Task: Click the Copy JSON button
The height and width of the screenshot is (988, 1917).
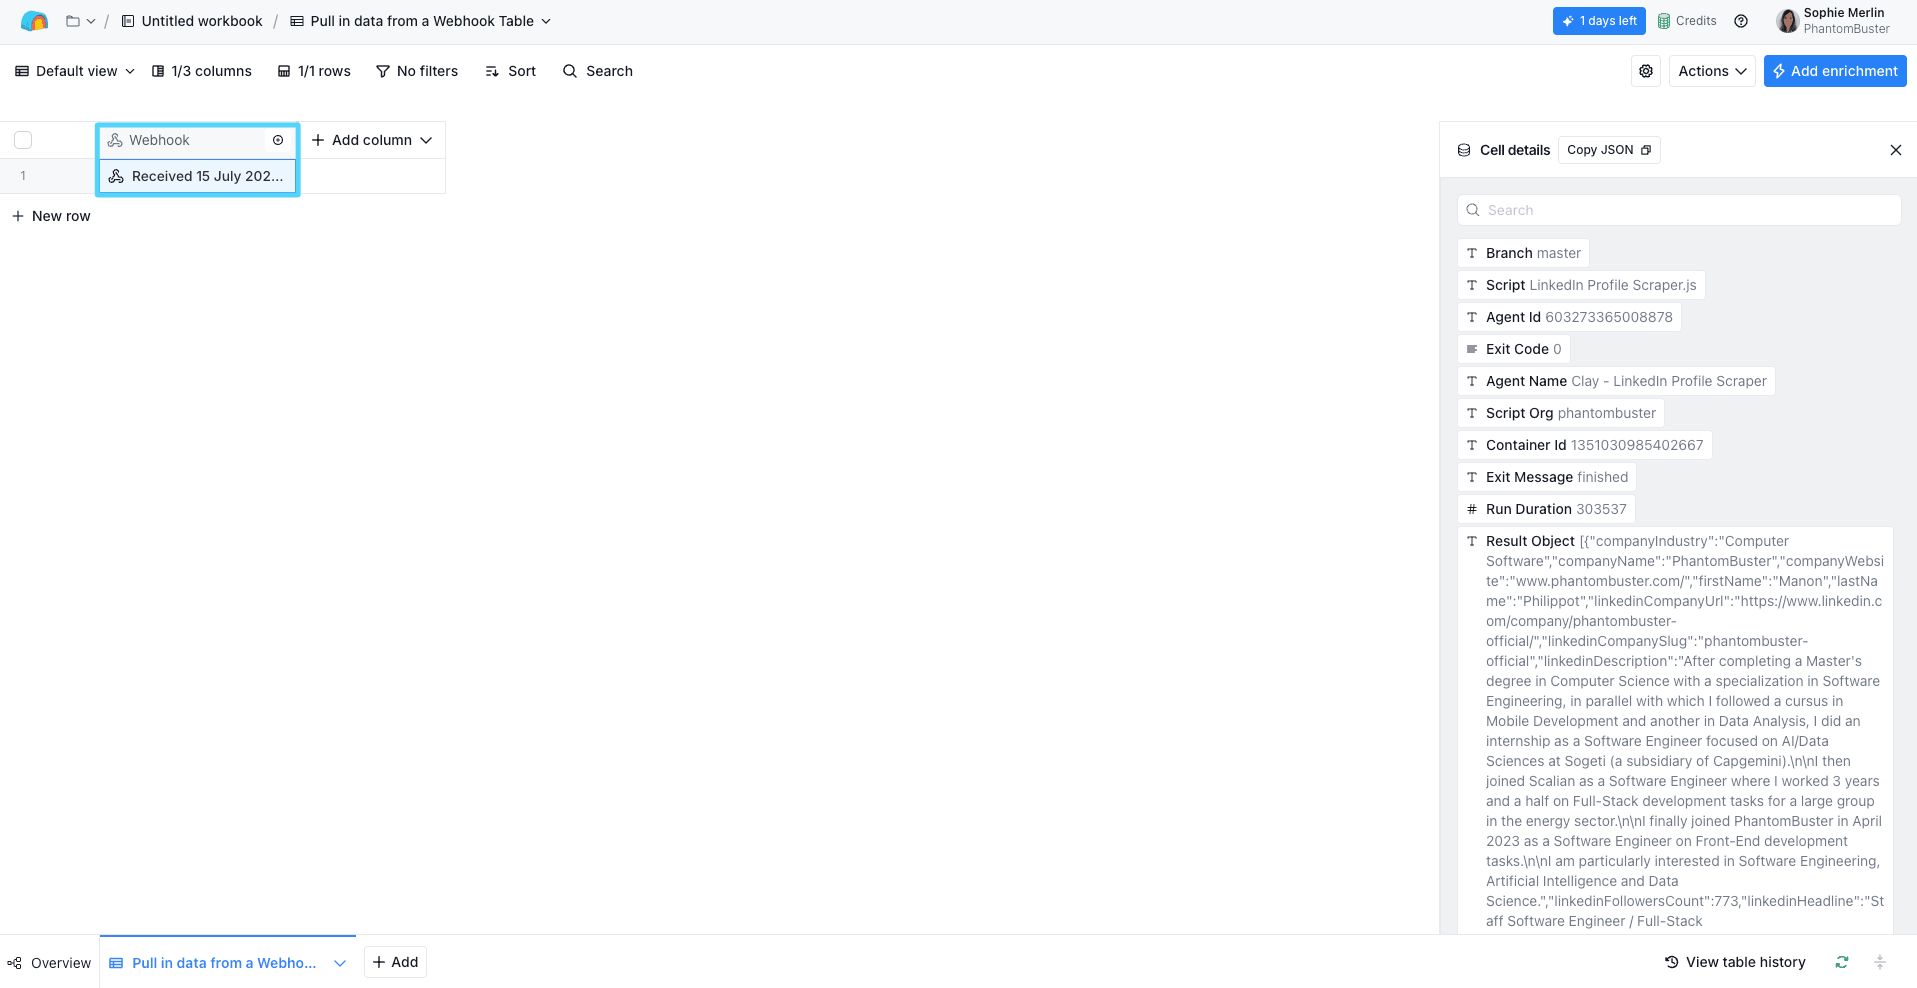Action: click(1609, 150)
